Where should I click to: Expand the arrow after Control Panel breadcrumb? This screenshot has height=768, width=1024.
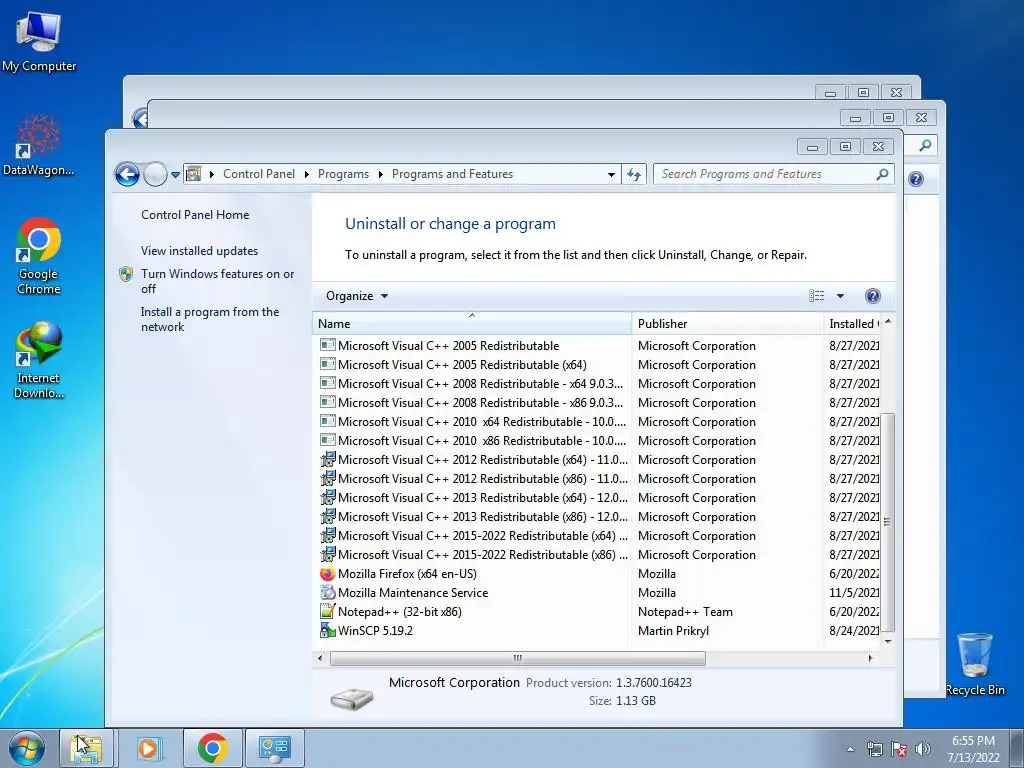pos(306,174)
